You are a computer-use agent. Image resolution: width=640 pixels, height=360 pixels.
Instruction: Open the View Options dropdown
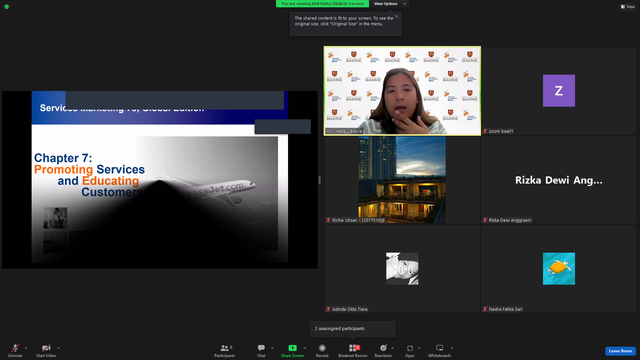tap(389, 4)
